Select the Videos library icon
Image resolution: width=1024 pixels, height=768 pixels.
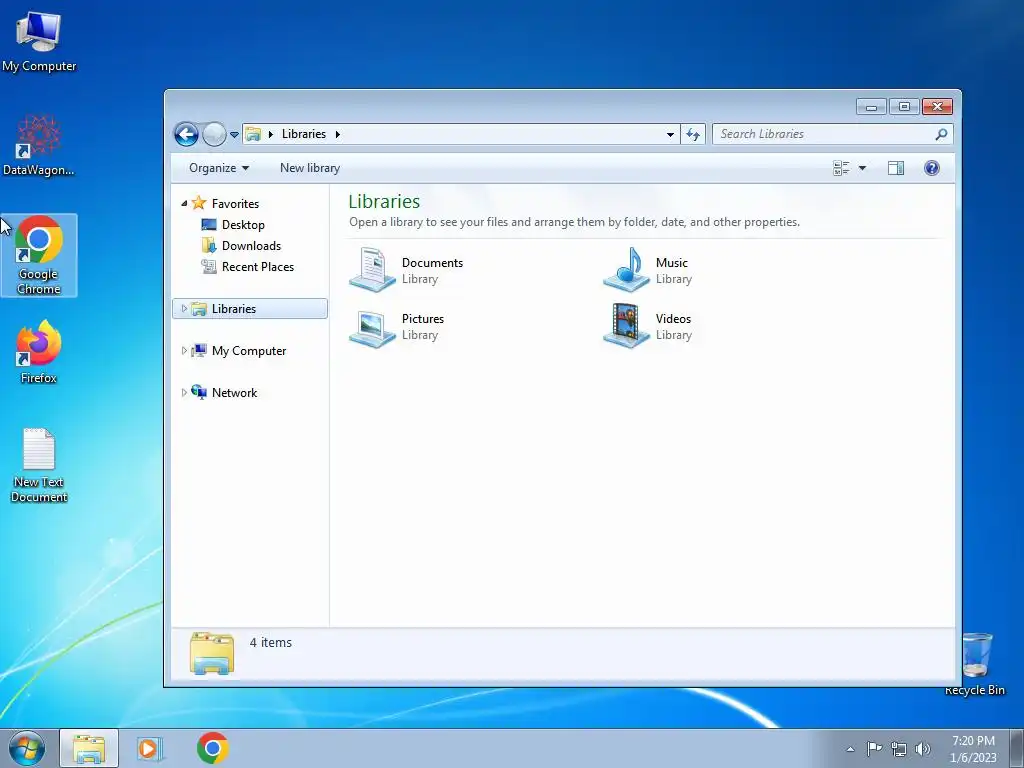(x=626, y=326)
